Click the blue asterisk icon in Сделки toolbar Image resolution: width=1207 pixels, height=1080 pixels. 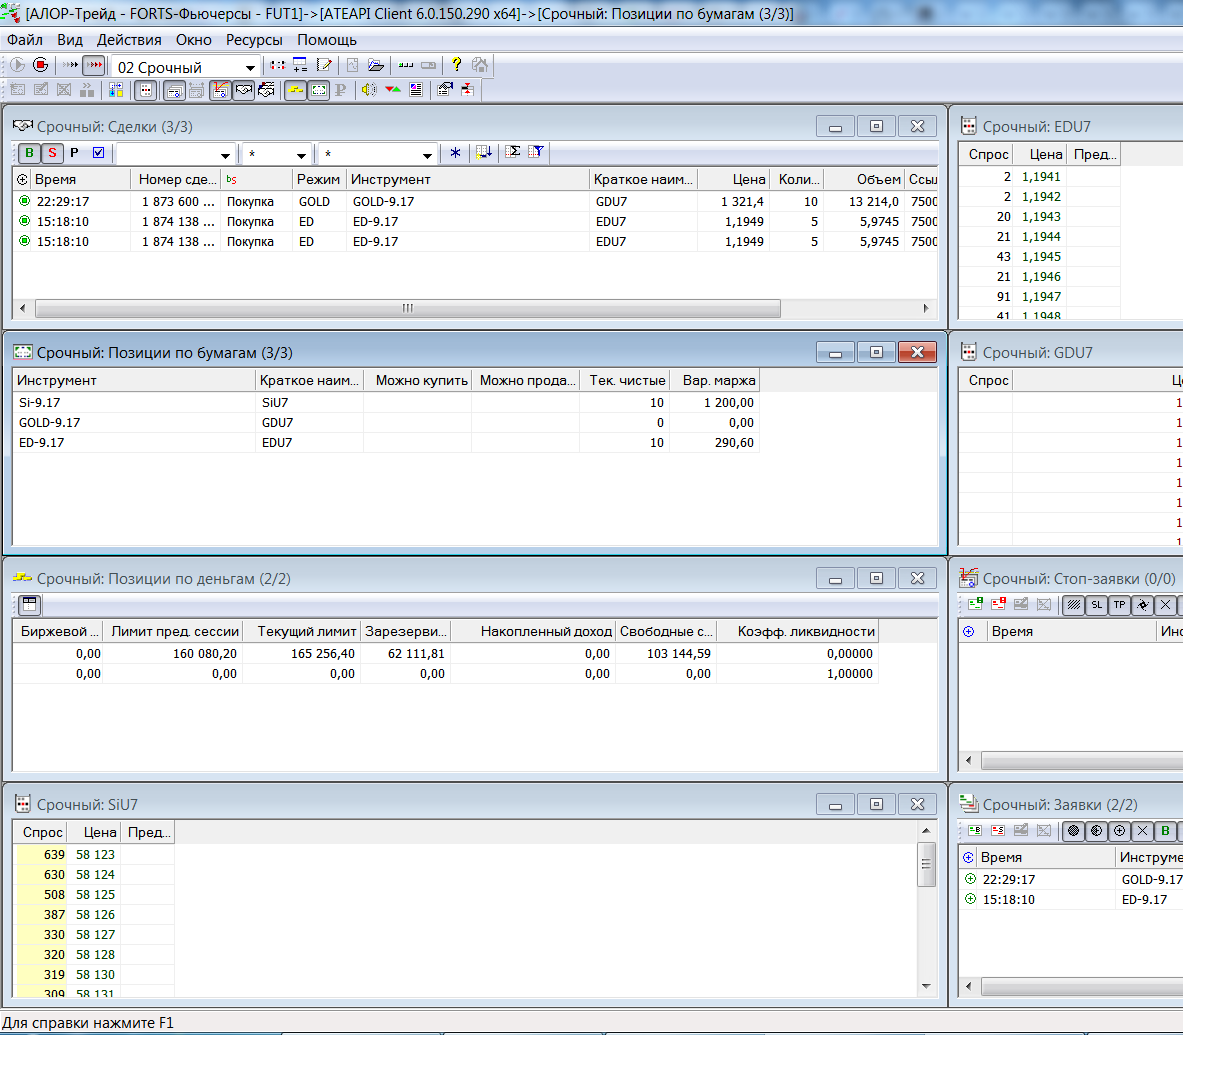455,153
